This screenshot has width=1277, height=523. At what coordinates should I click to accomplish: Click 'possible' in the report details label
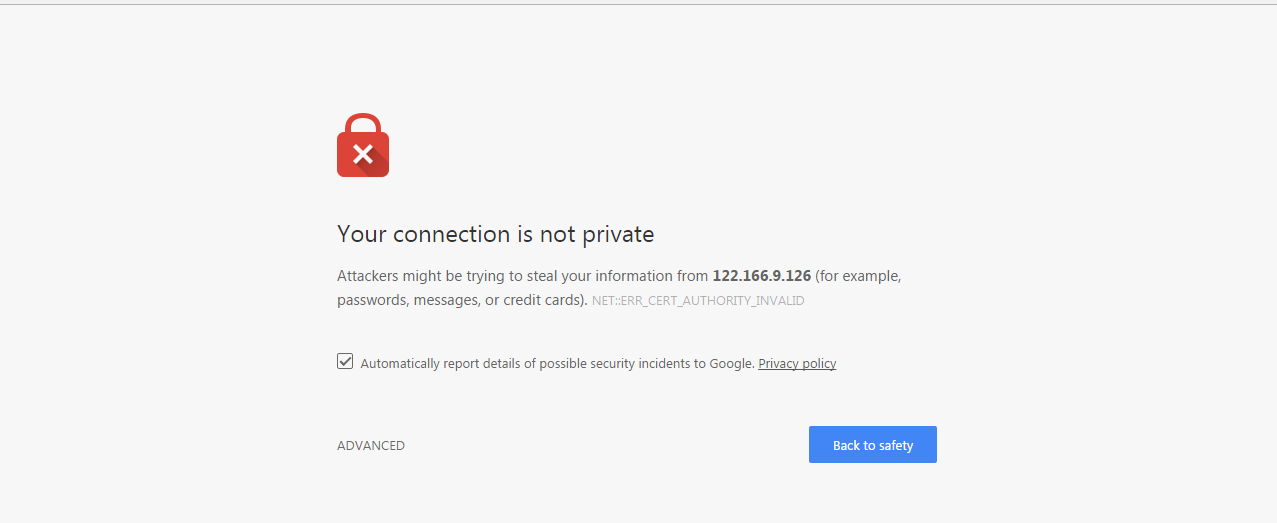[x=561, y=364]
